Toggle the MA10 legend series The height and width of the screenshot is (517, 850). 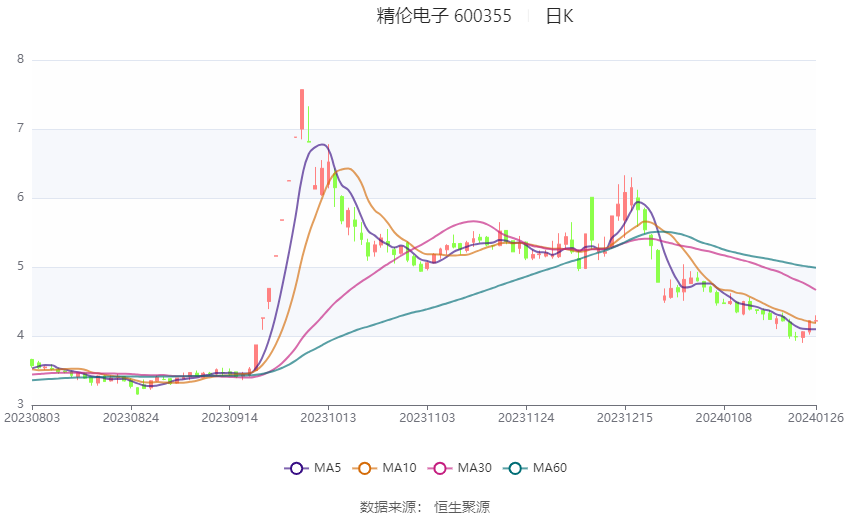(x=384, y=468)
